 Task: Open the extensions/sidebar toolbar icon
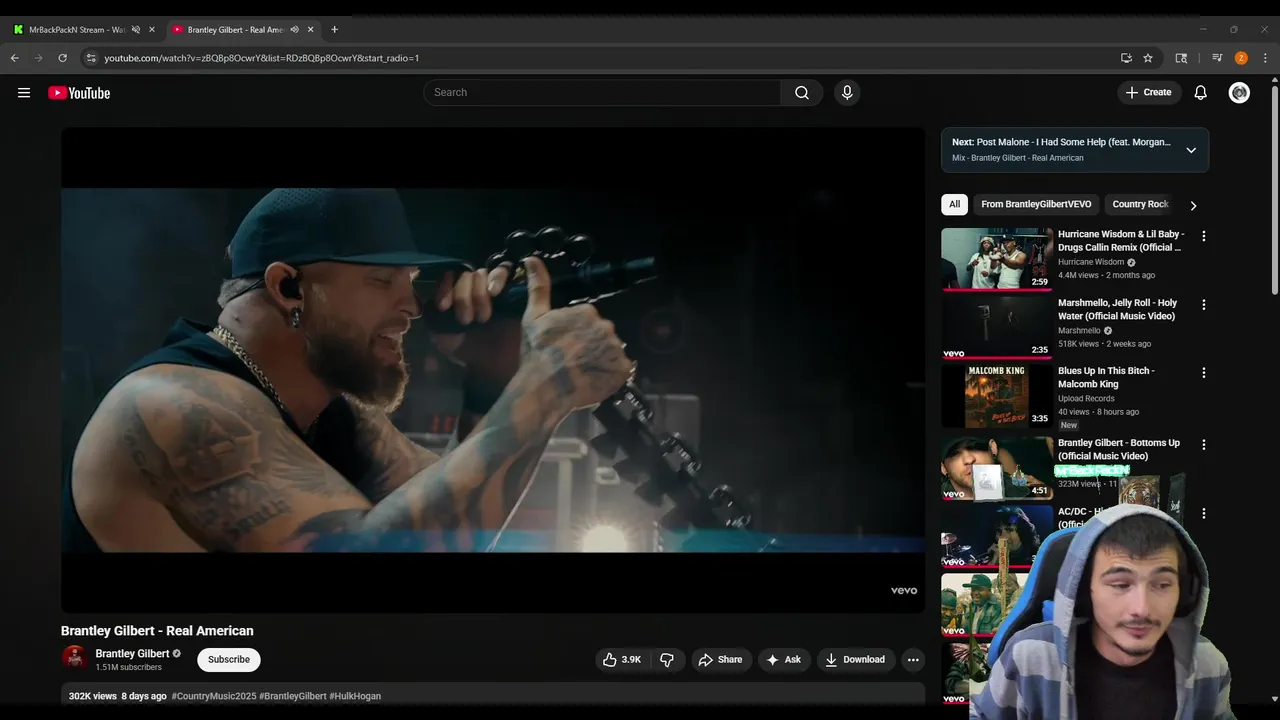1181,58
